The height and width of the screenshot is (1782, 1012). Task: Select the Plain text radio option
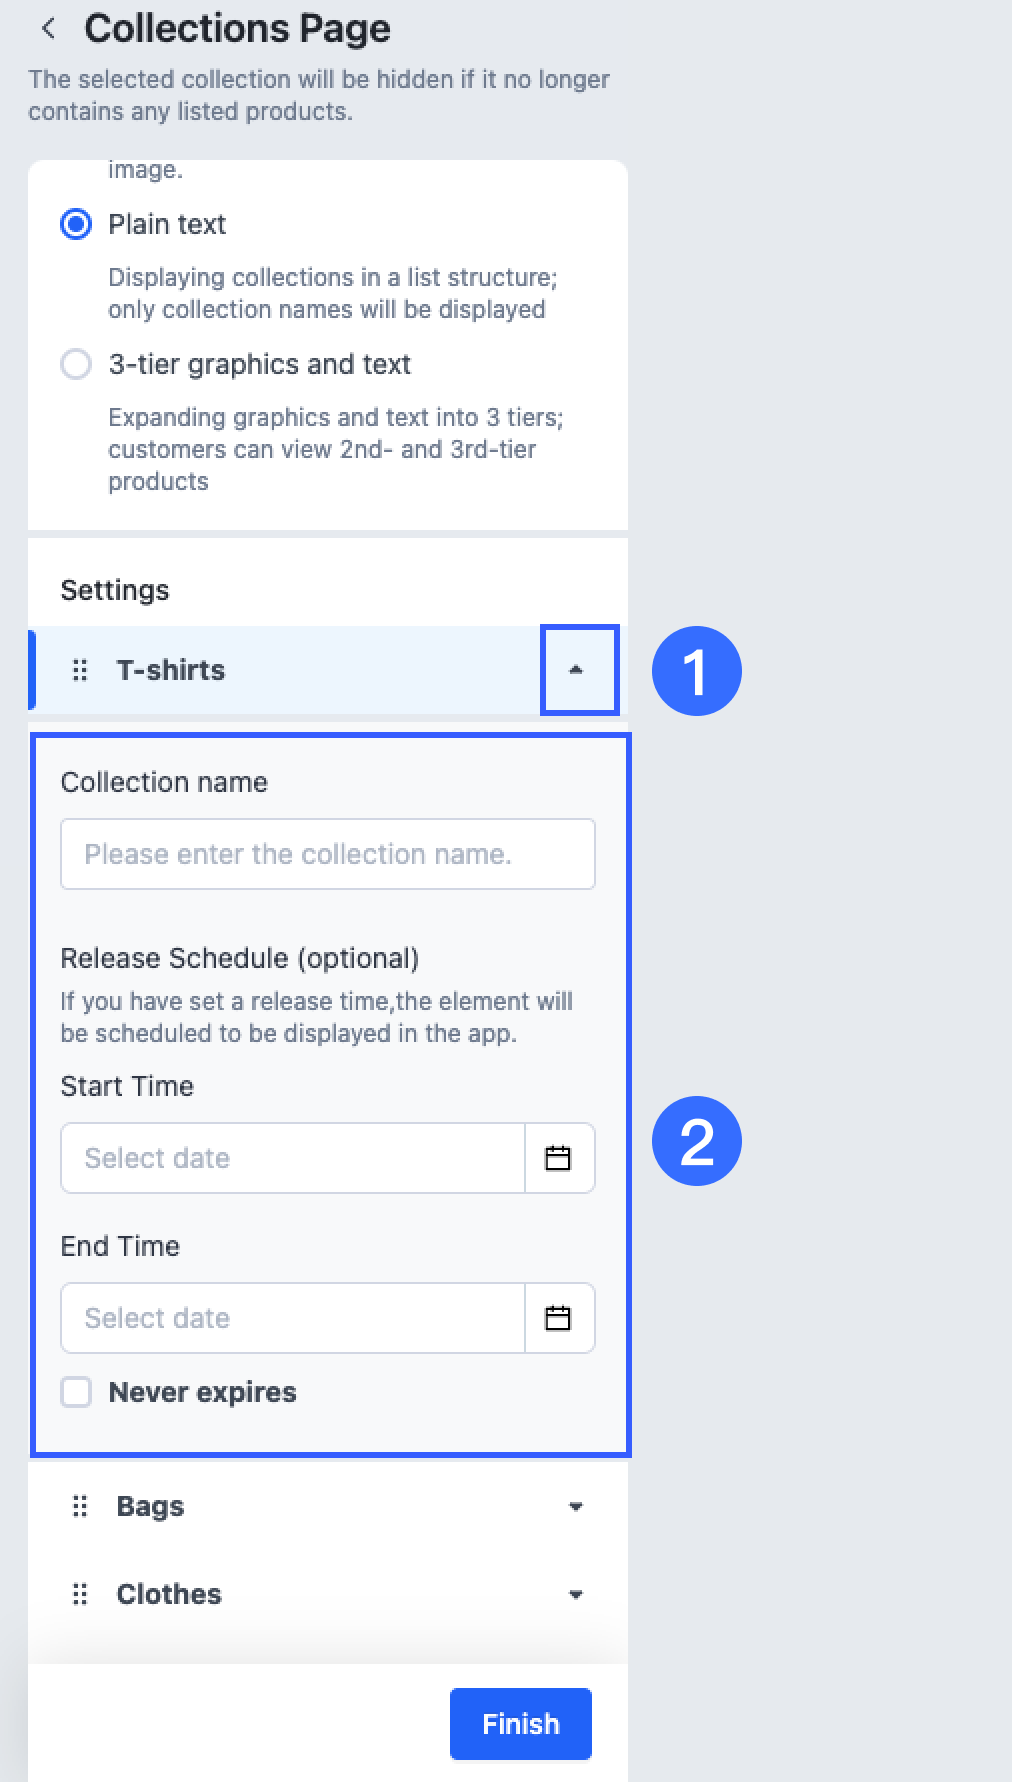point(76,224)
